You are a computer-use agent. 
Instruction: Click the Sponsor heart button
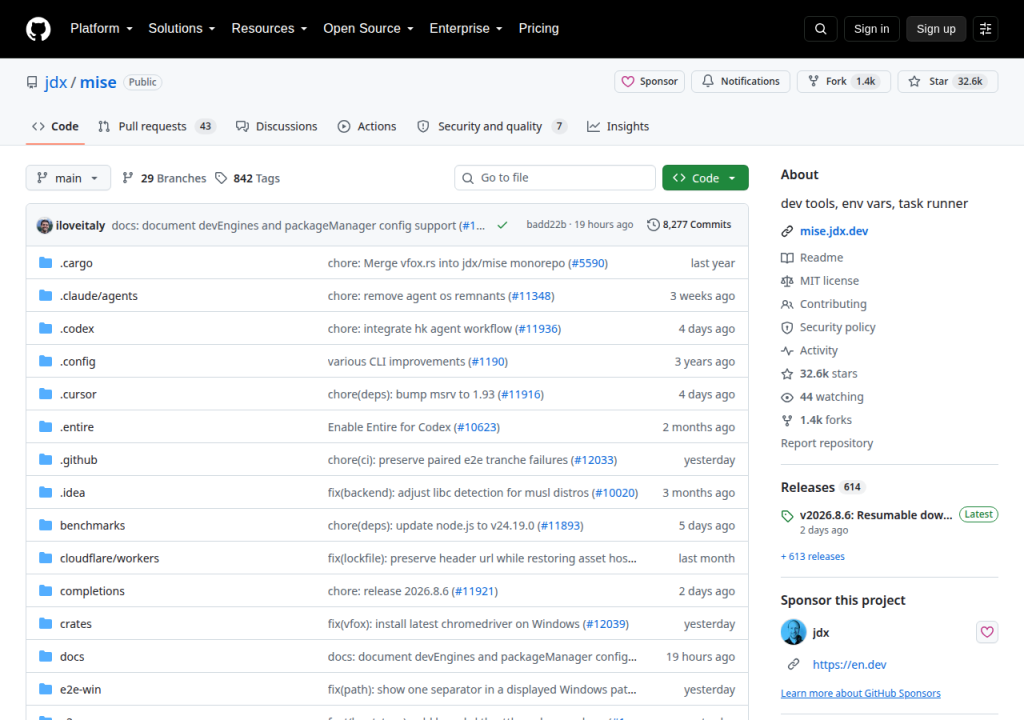click(x=649, y=82)
